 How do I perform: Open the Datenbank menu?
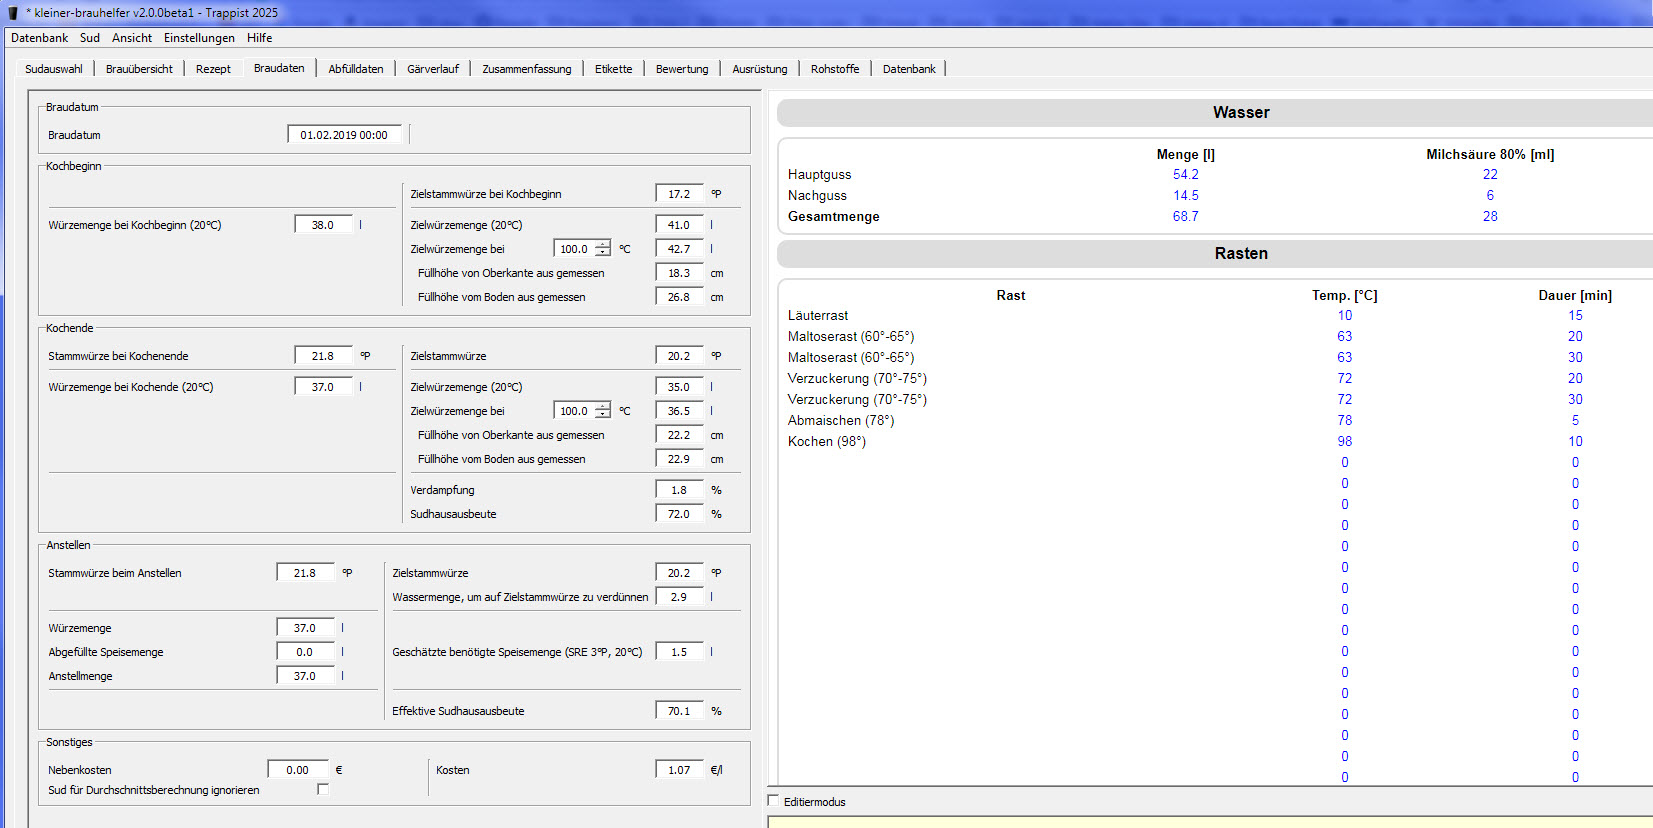(x=40, y=38)
